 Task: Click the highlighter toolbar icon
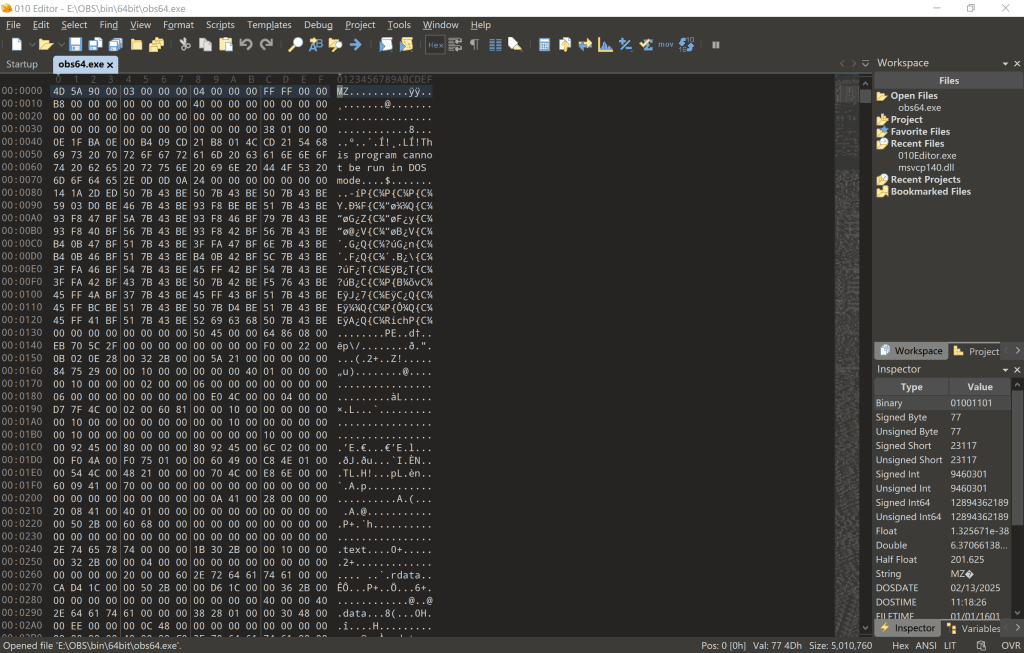pyautogui.click(x=515, y=44)
